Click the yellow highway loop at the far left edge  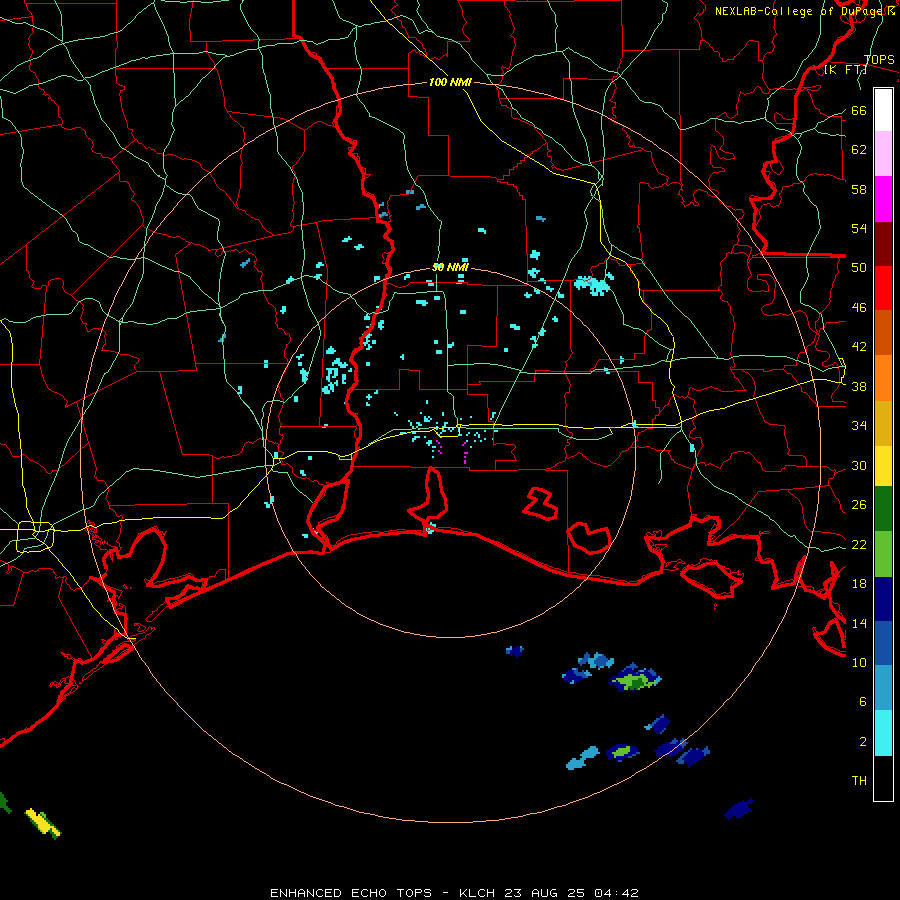(x=35, y=536)
